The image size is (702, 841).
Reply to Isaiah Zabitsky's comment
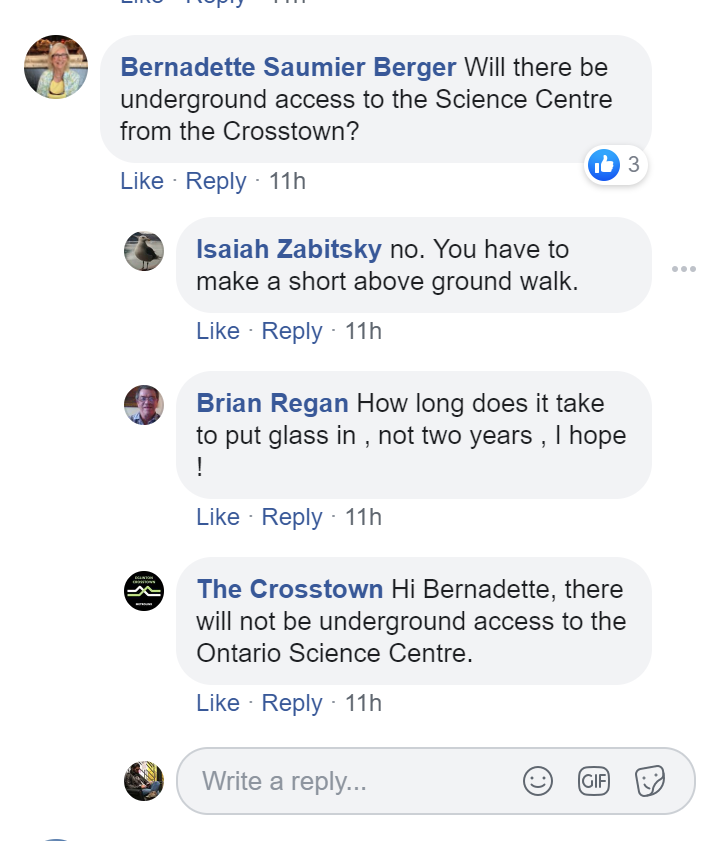(x=292, y=331)
